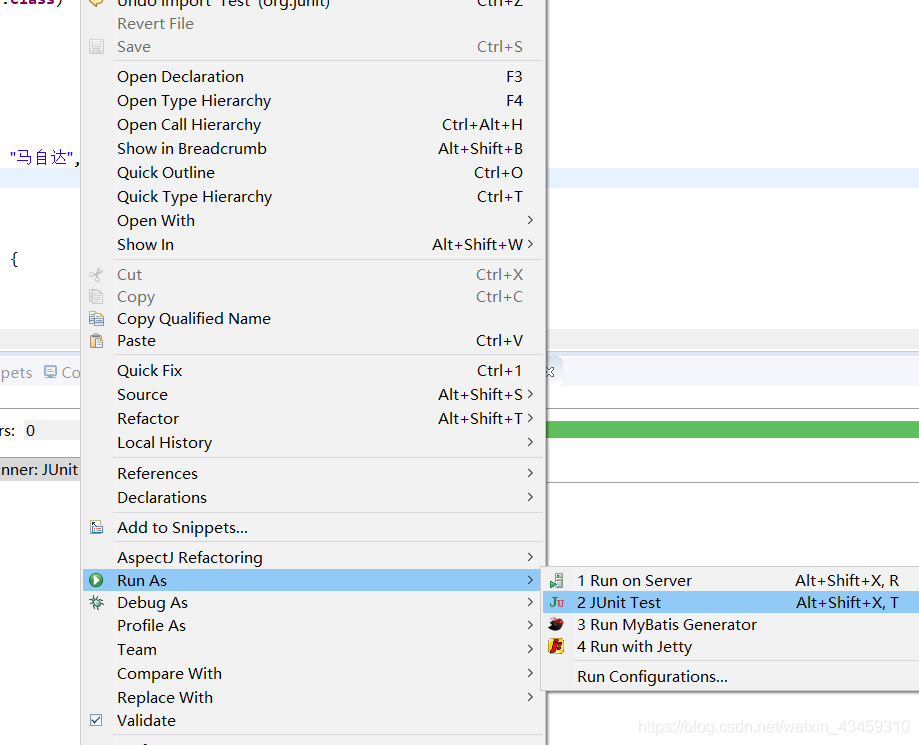Click the Add to Snippets icon
The image size is (919, 745).
96,528
